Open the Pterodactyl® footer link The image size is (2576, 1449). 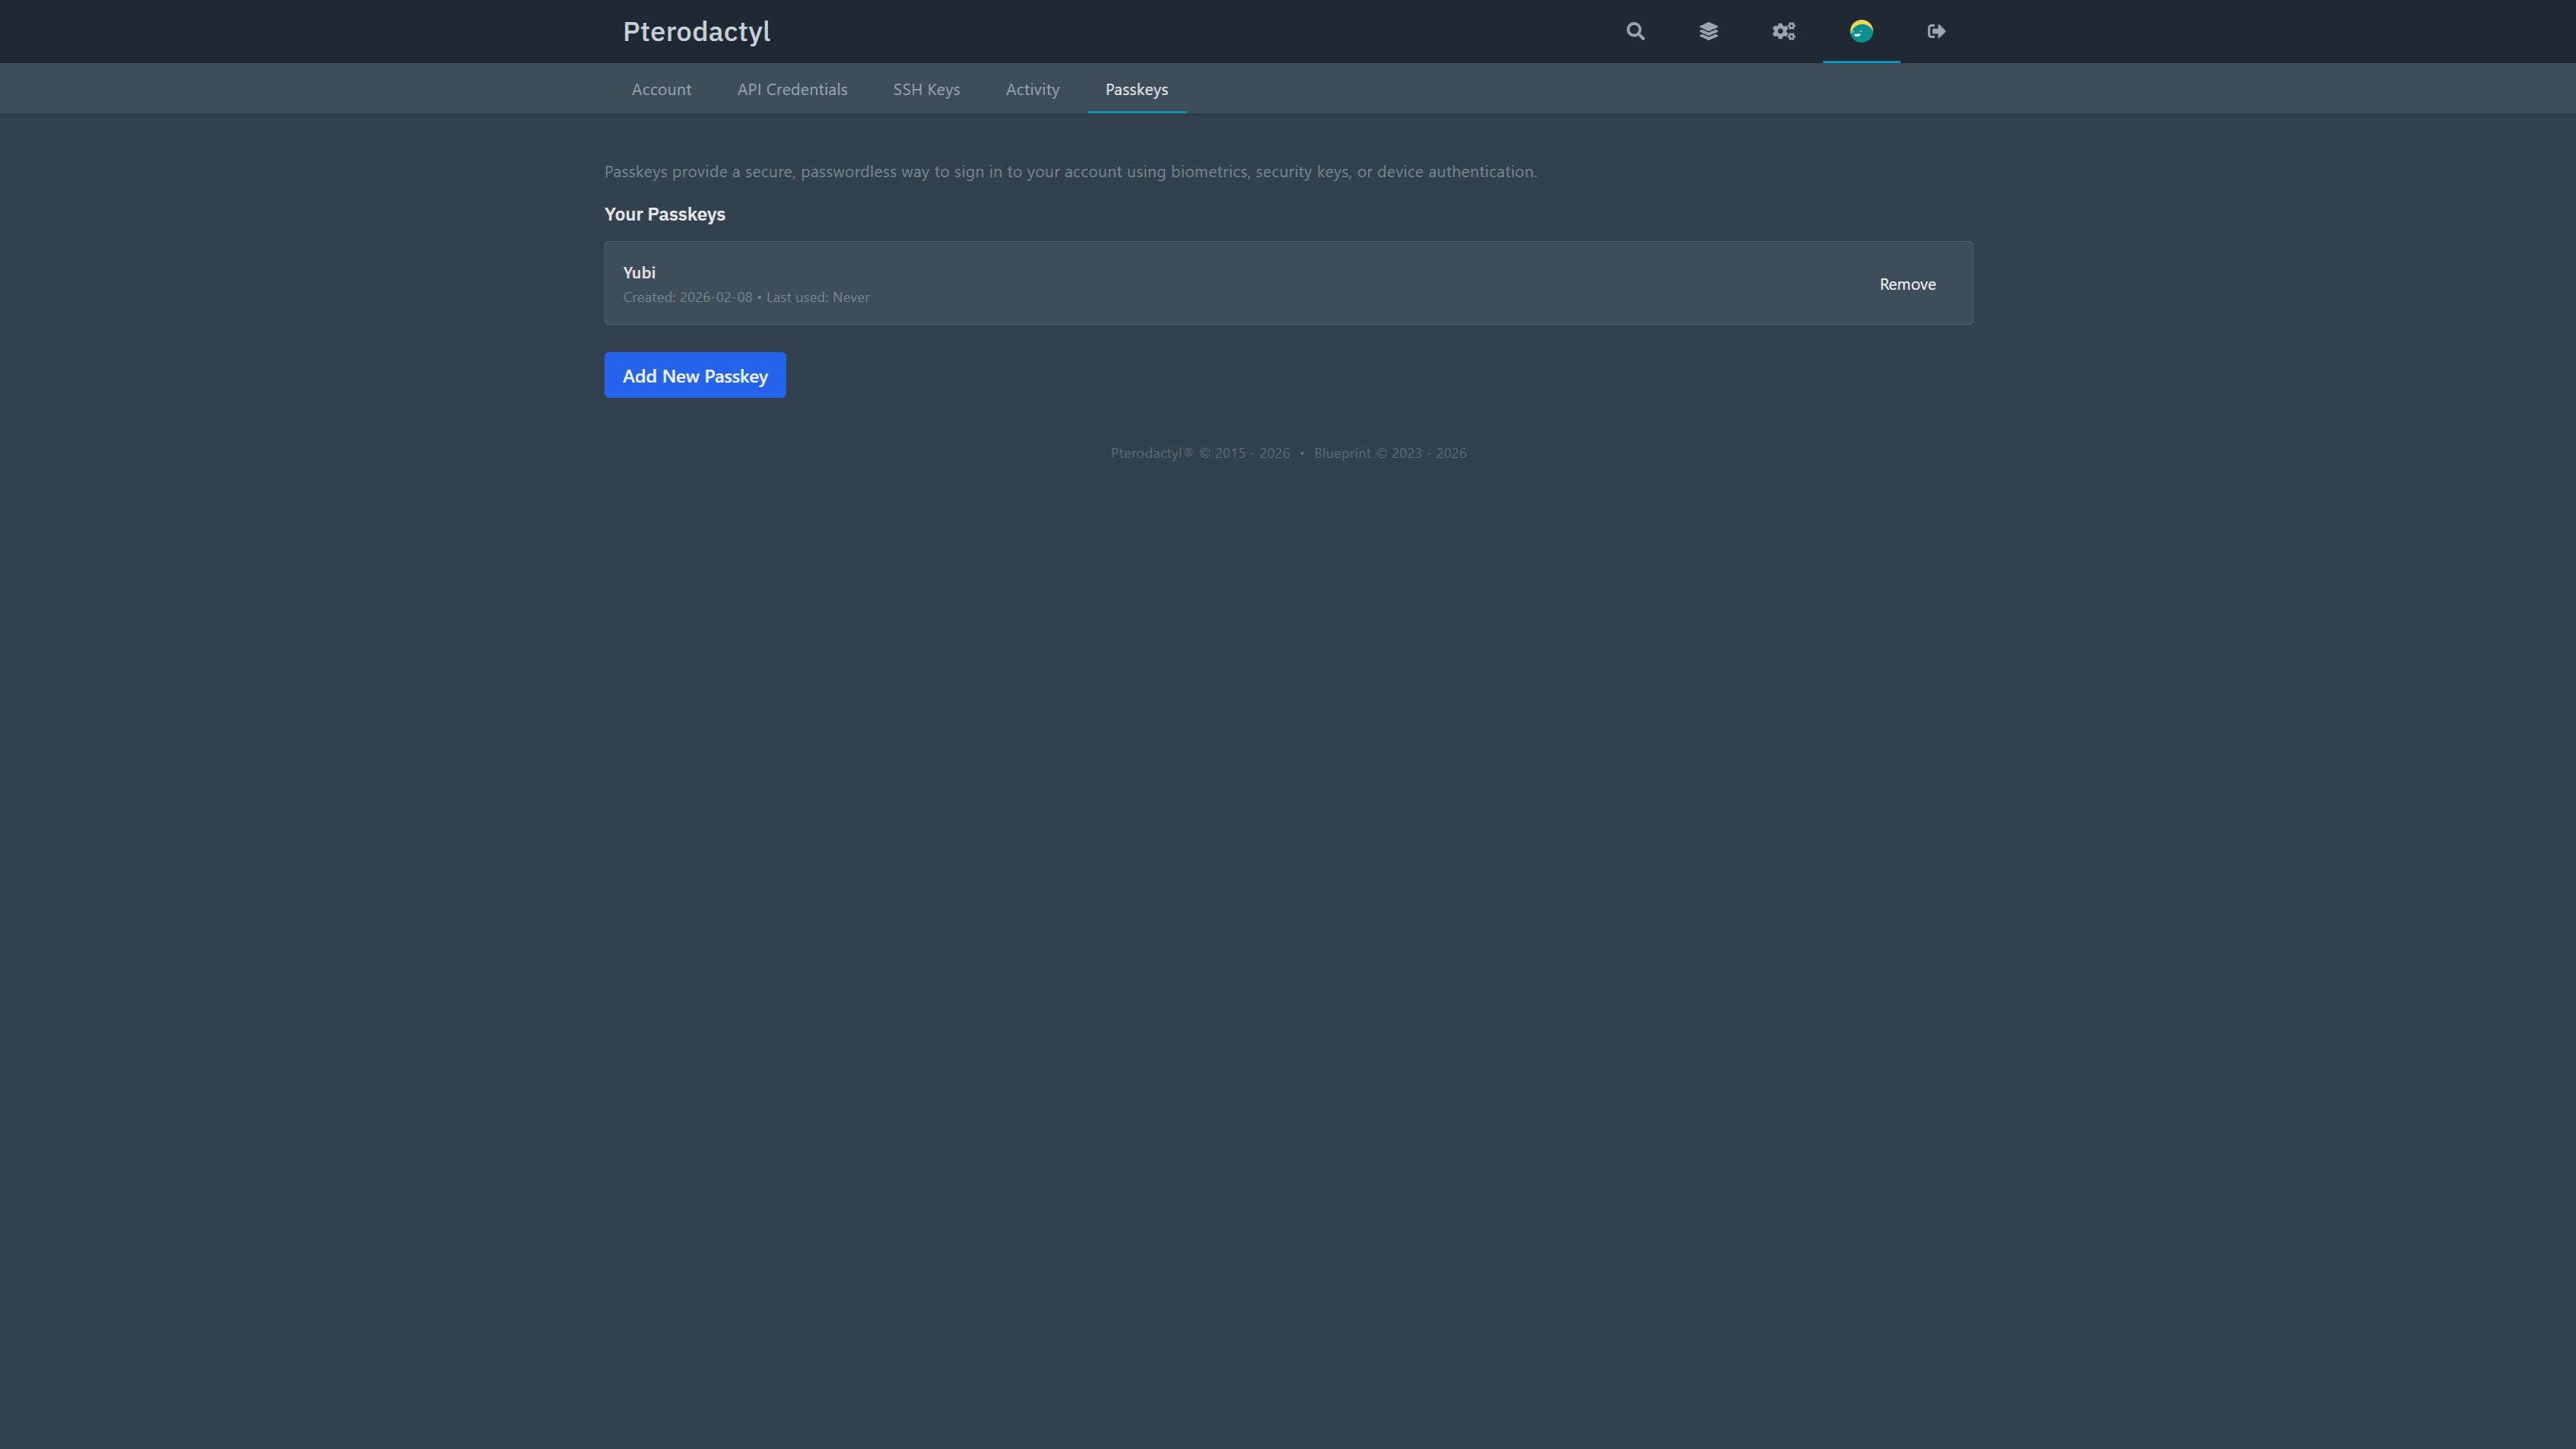pyautogui.click(x=1151, y=453)
